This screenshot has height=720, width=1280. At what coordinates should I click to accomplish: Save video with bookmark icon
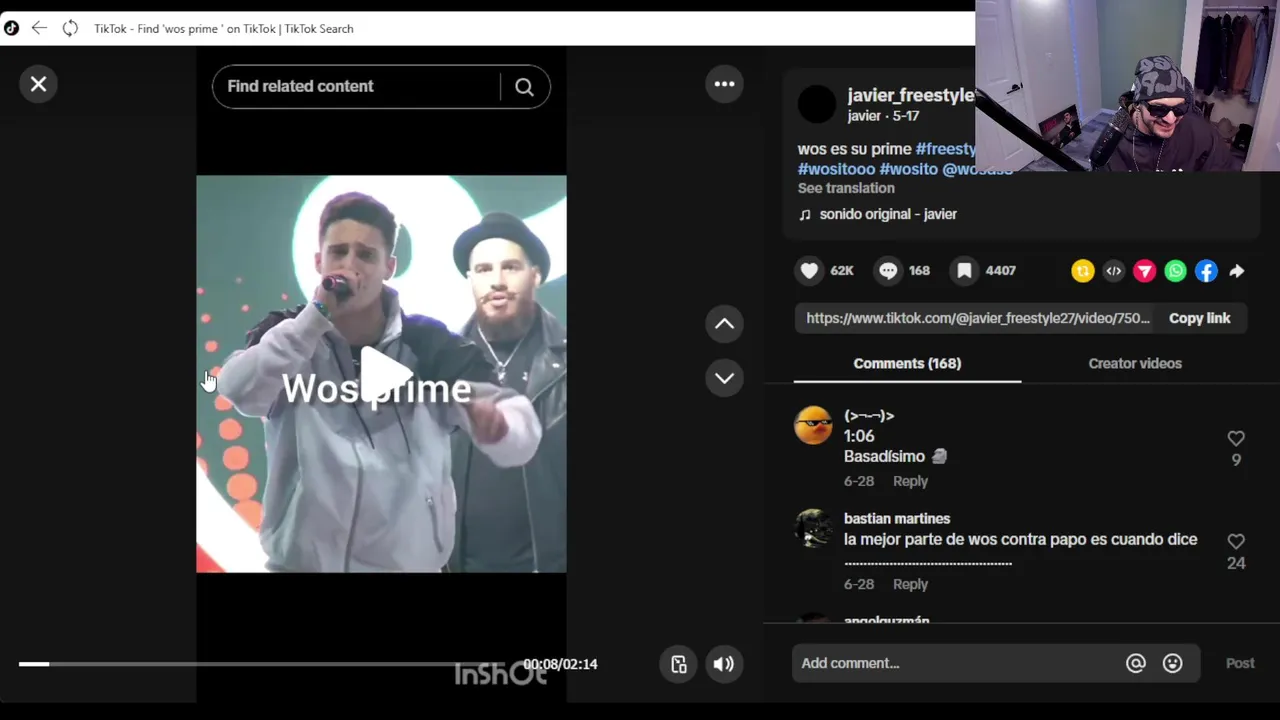(x=964, y=270)
